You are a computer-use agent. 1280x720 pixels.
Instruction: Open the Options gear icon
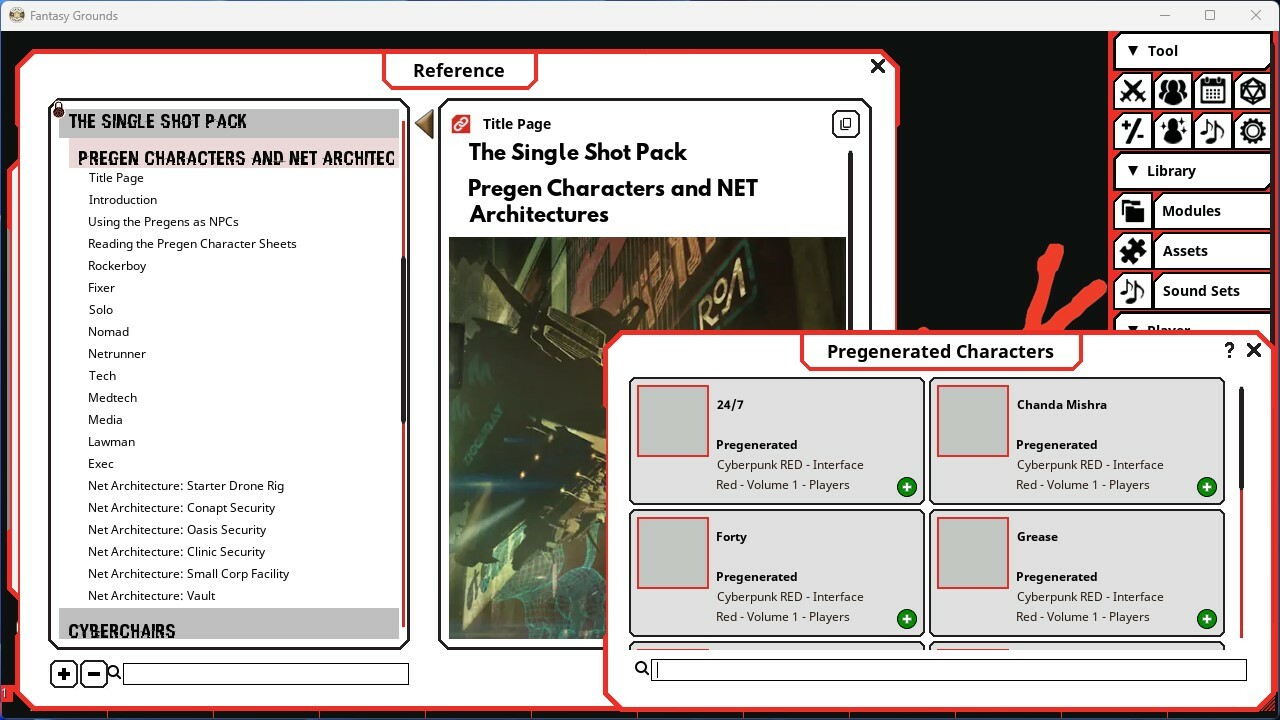point(1252,131)
